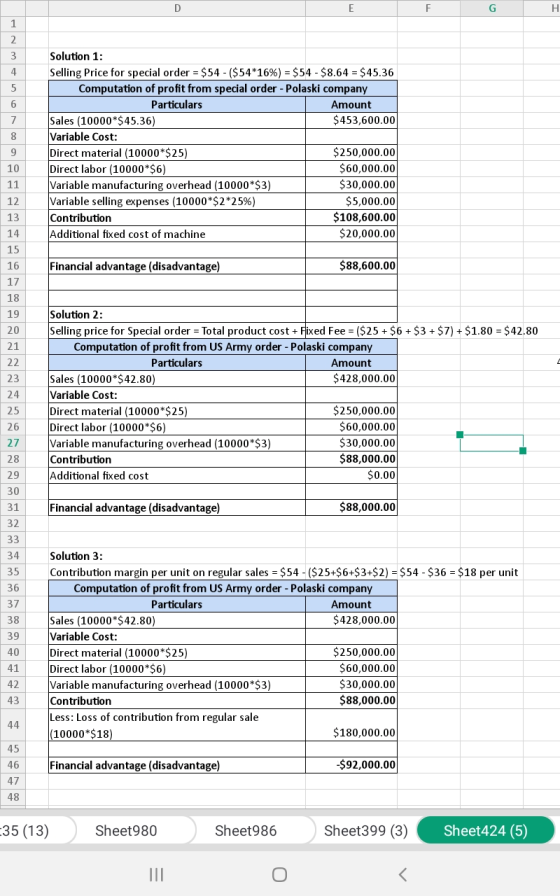Image resolution: width=560 pixels, height=896 pixels.
Task: Select the active Sheet424 (5) tab
Action: (x=486, y=830)
